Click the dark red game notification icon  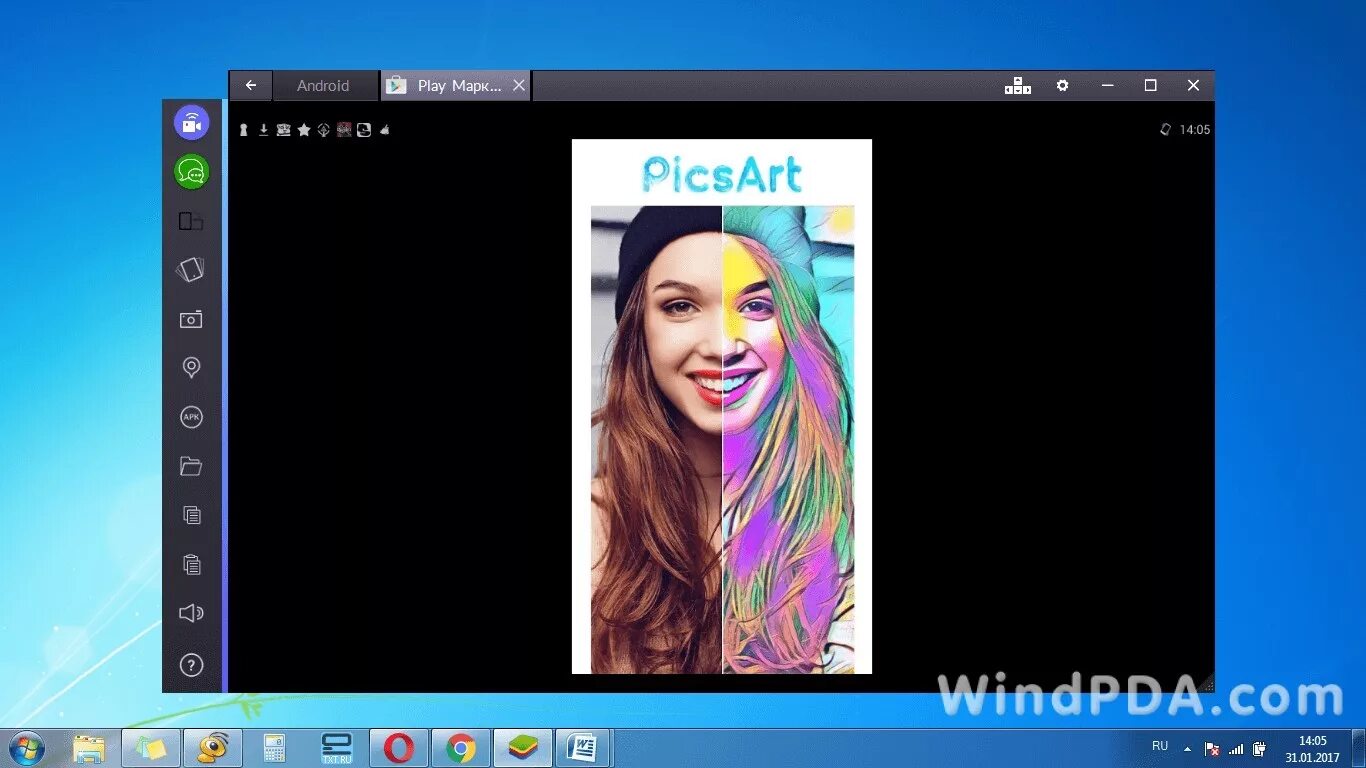(344, 130)
